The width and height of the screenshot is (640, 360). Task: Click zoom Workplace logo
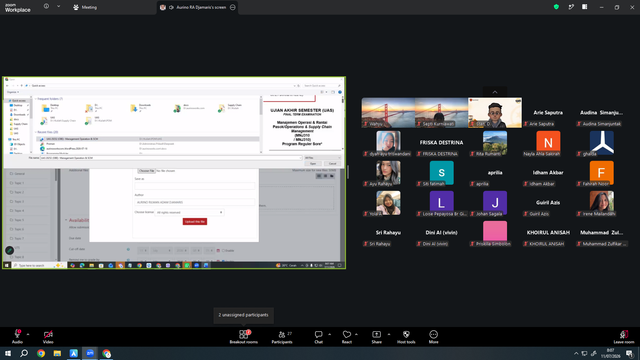tap(17, 7)
